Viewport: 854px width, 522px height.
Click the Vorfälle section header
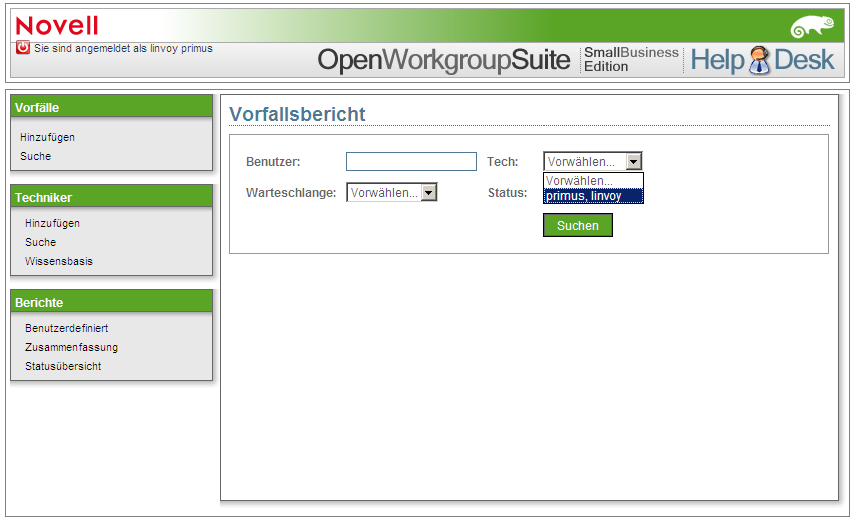point(111,107)
